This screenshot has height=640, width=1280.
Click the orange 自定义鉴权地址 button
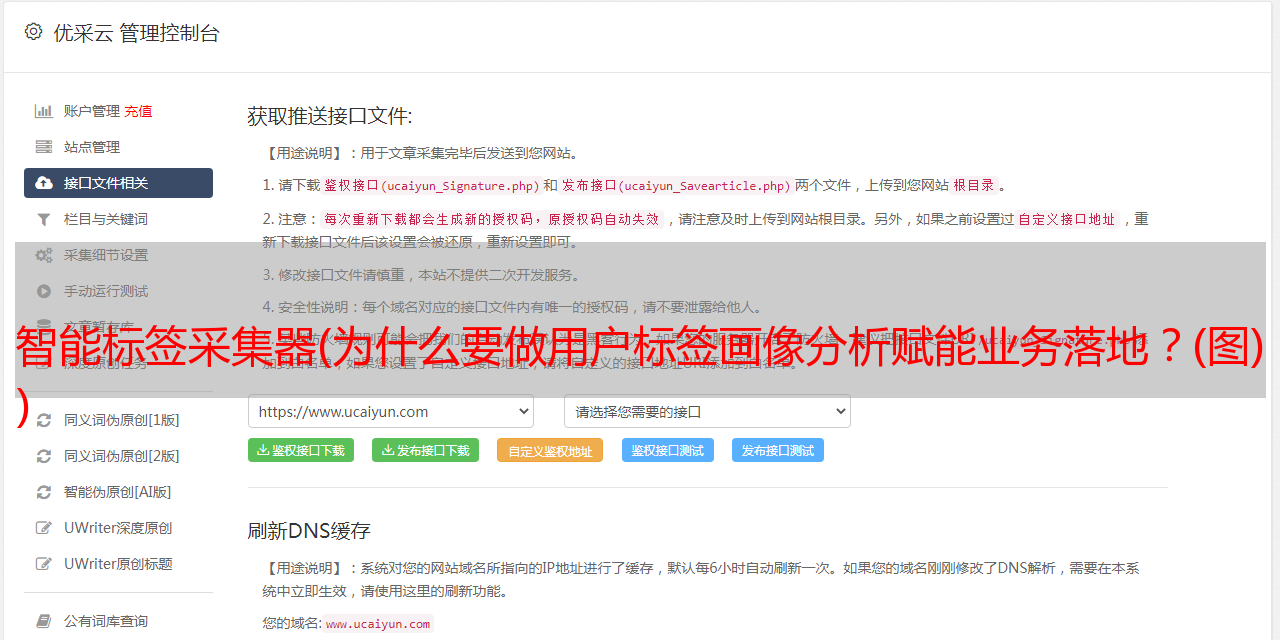[550, 450]
